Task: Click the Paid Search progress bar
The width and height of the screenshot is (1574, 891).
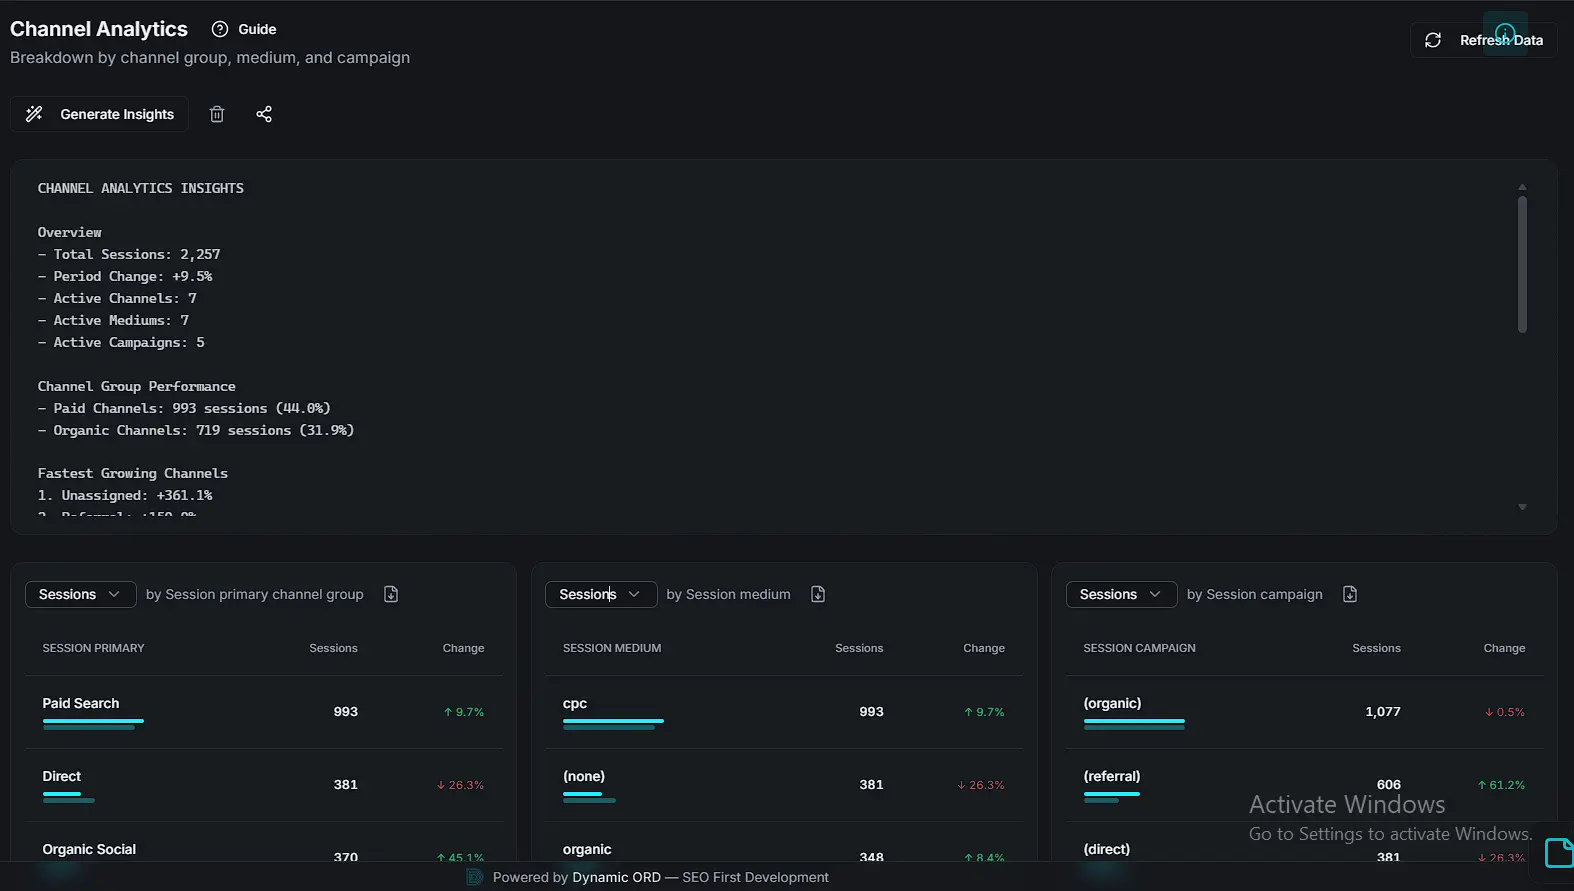Action: pyautogui.click(x=93, y=724)
